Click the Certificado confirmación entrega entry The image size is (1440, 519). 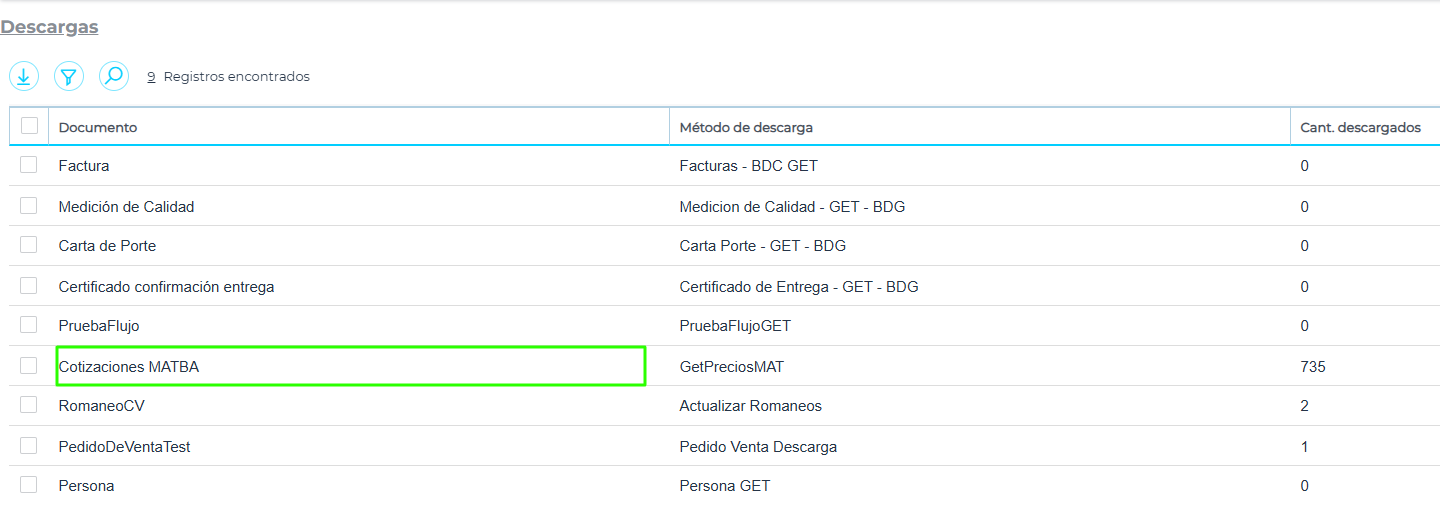(x=166, y=287)
